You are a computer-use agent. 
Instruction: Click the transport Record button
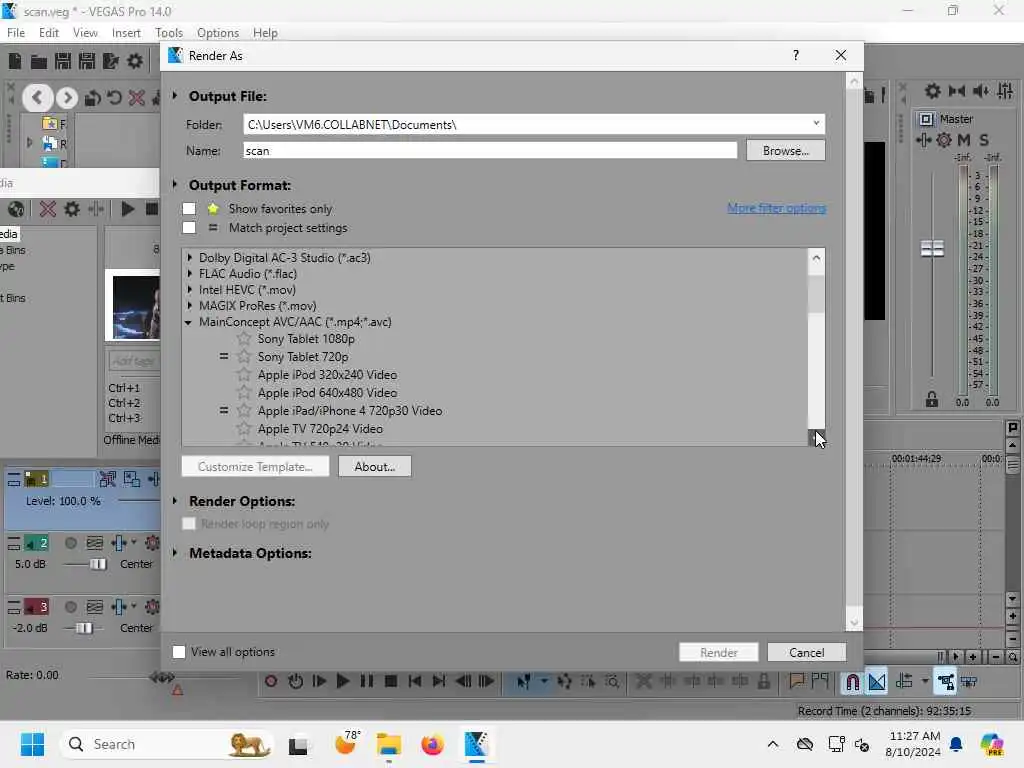click(270, 682)
